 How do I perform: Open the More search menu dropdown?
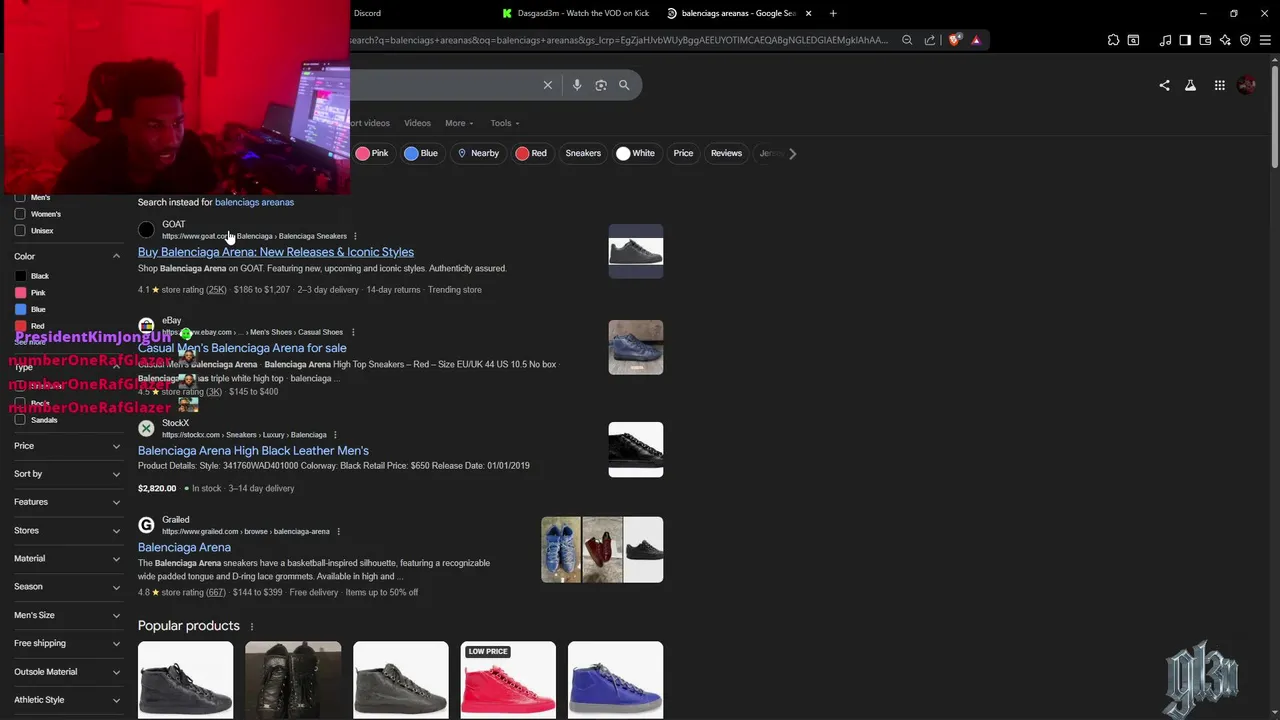(459, 123)
